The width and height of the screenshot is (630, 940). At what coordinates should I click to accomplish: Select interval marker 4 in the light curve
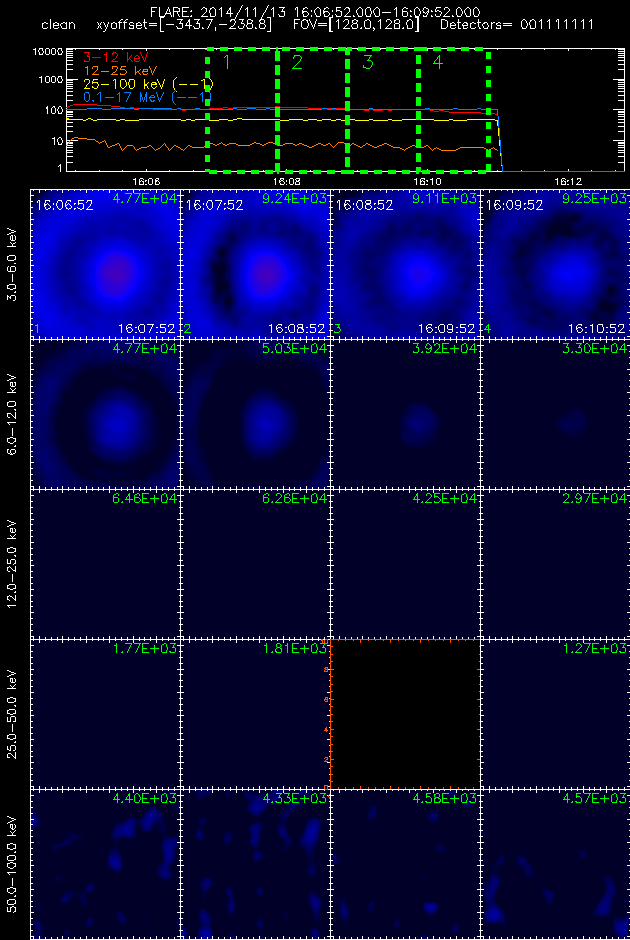click(438, 62)
